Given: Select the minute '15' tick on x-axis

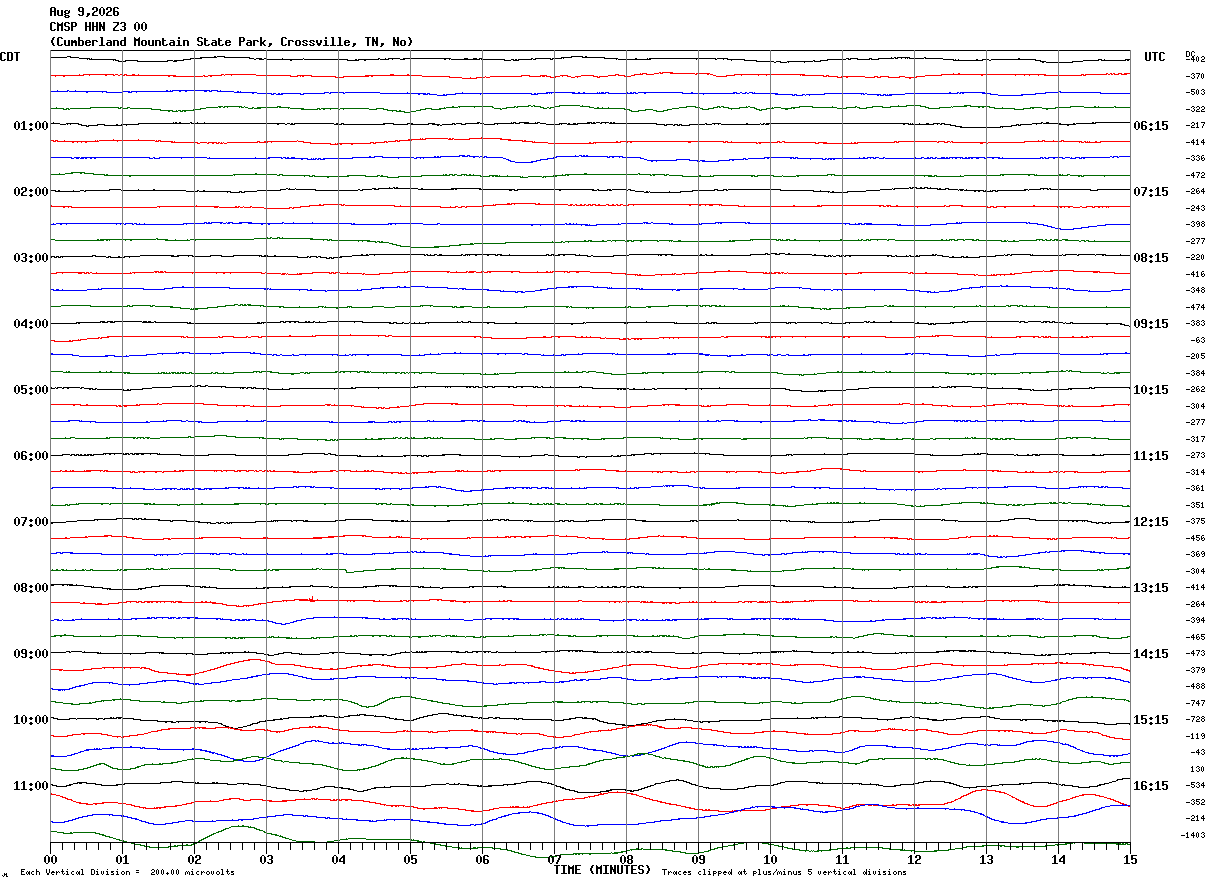Looking at the screenshot, I should click(x=1130, y=859).
